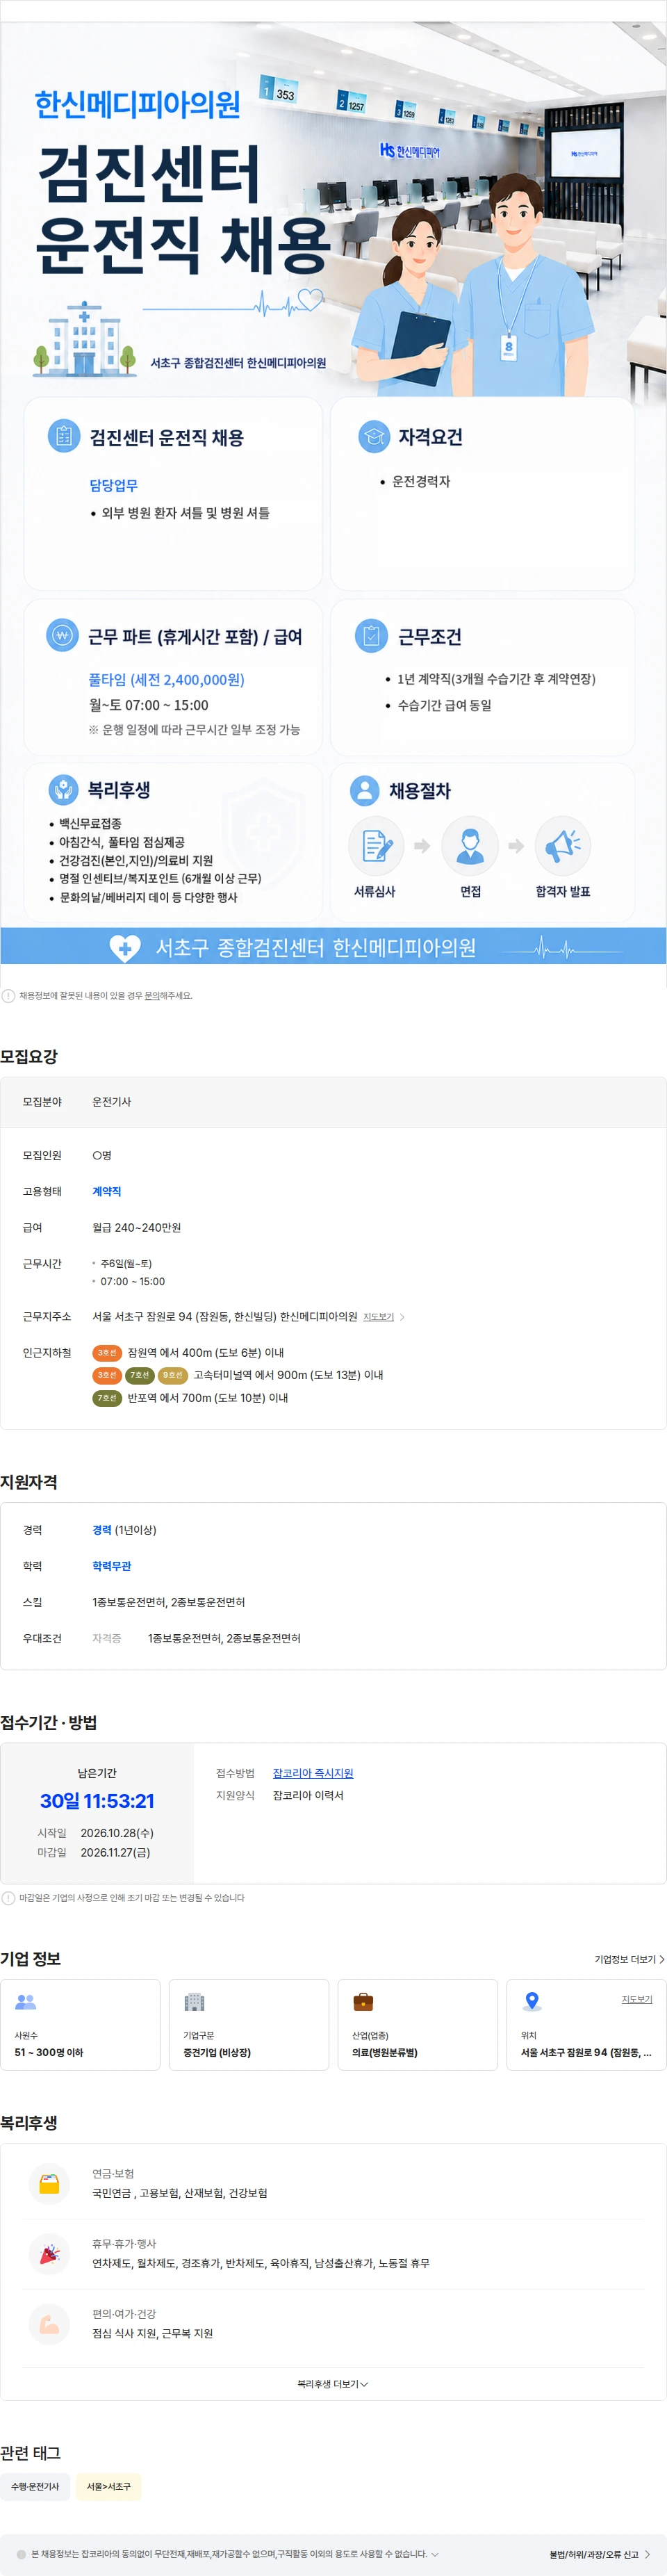This screenshot has height=2576, width=667.
Task: Click the 편의·여가·건강 muscle arm icon
Action: 49,2324
